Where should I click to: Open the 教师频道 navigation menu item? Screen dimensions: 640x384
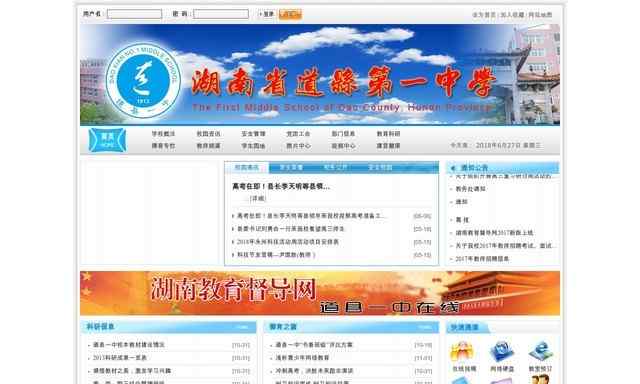click(208, 146)
